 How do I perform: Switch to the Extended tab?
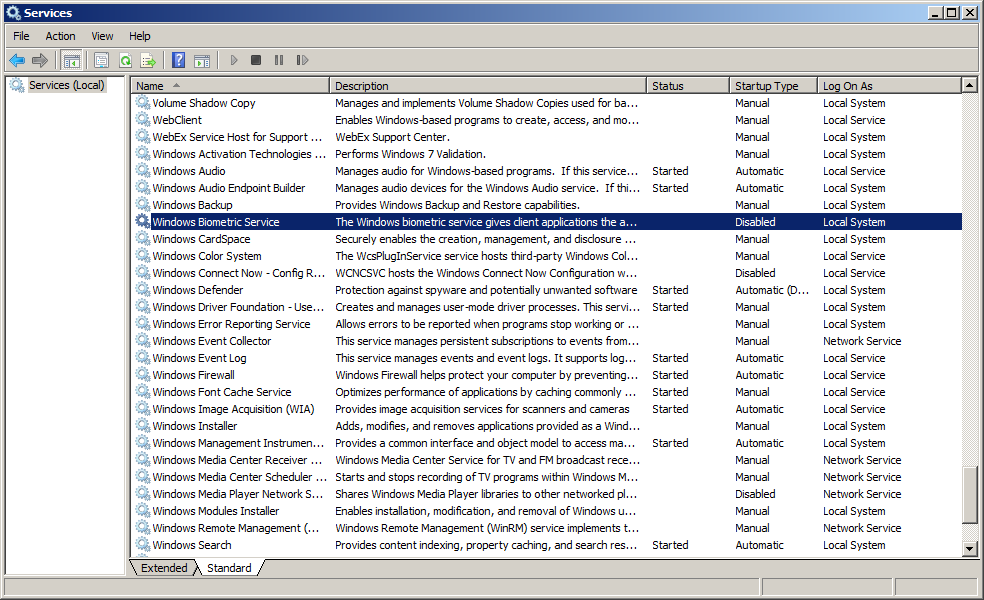(164, 568)
